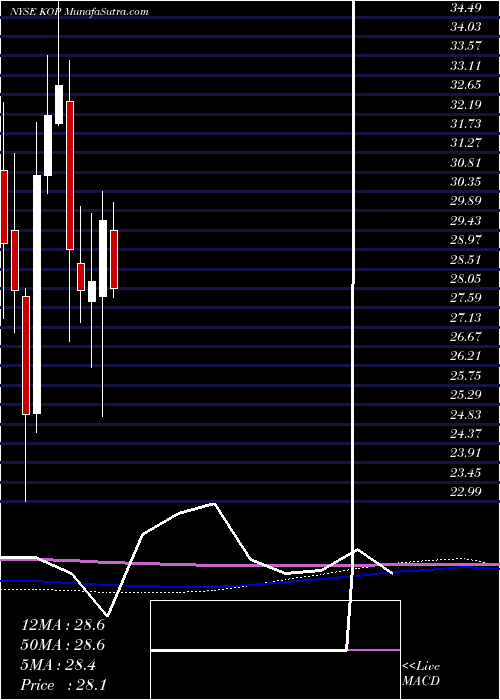Click the <<Live MACD label
This screenshot has width=500, height=700.
(421, 674)
